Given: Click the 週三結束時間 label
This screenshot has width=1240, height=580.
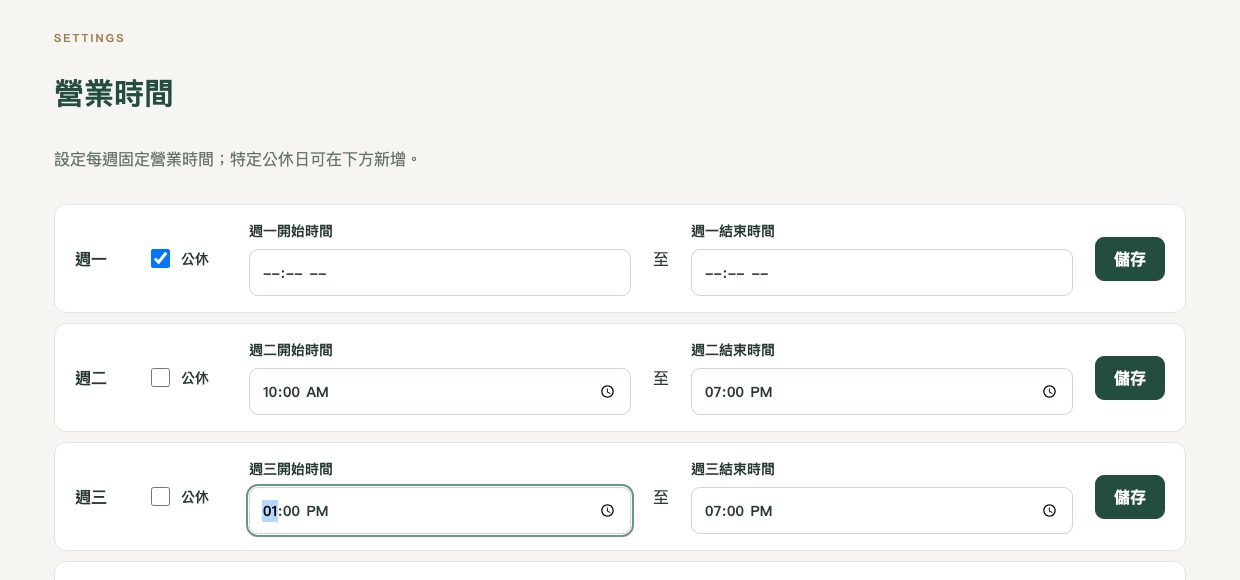Looking at the screenshot, I should click(x=733, y=469).
